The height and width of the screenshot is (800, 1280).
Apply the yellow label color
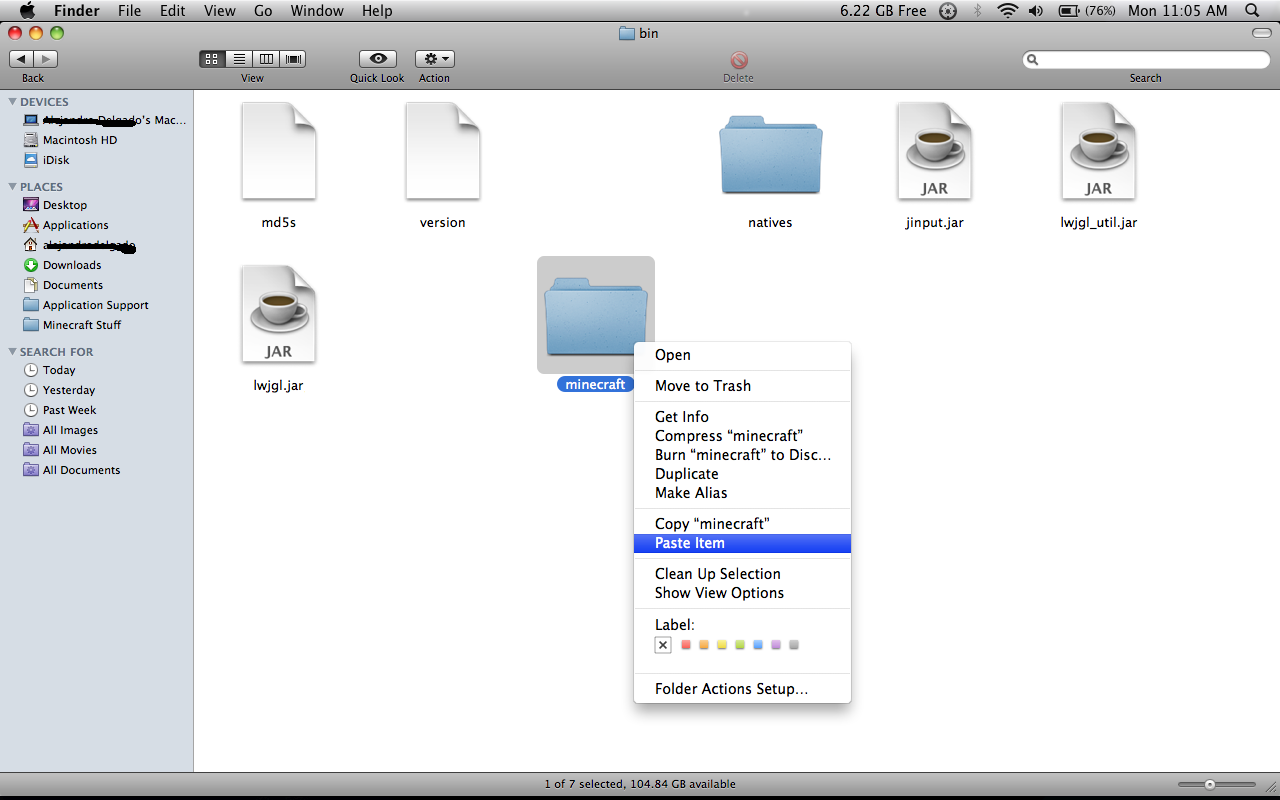pyautogui.click(x=722, y=645)
